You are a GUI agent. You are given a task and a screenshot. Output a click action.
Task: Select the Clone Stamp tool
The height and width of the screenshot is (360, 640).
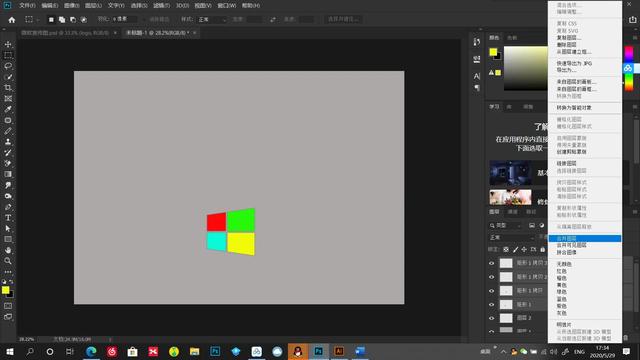coord(8,142)
